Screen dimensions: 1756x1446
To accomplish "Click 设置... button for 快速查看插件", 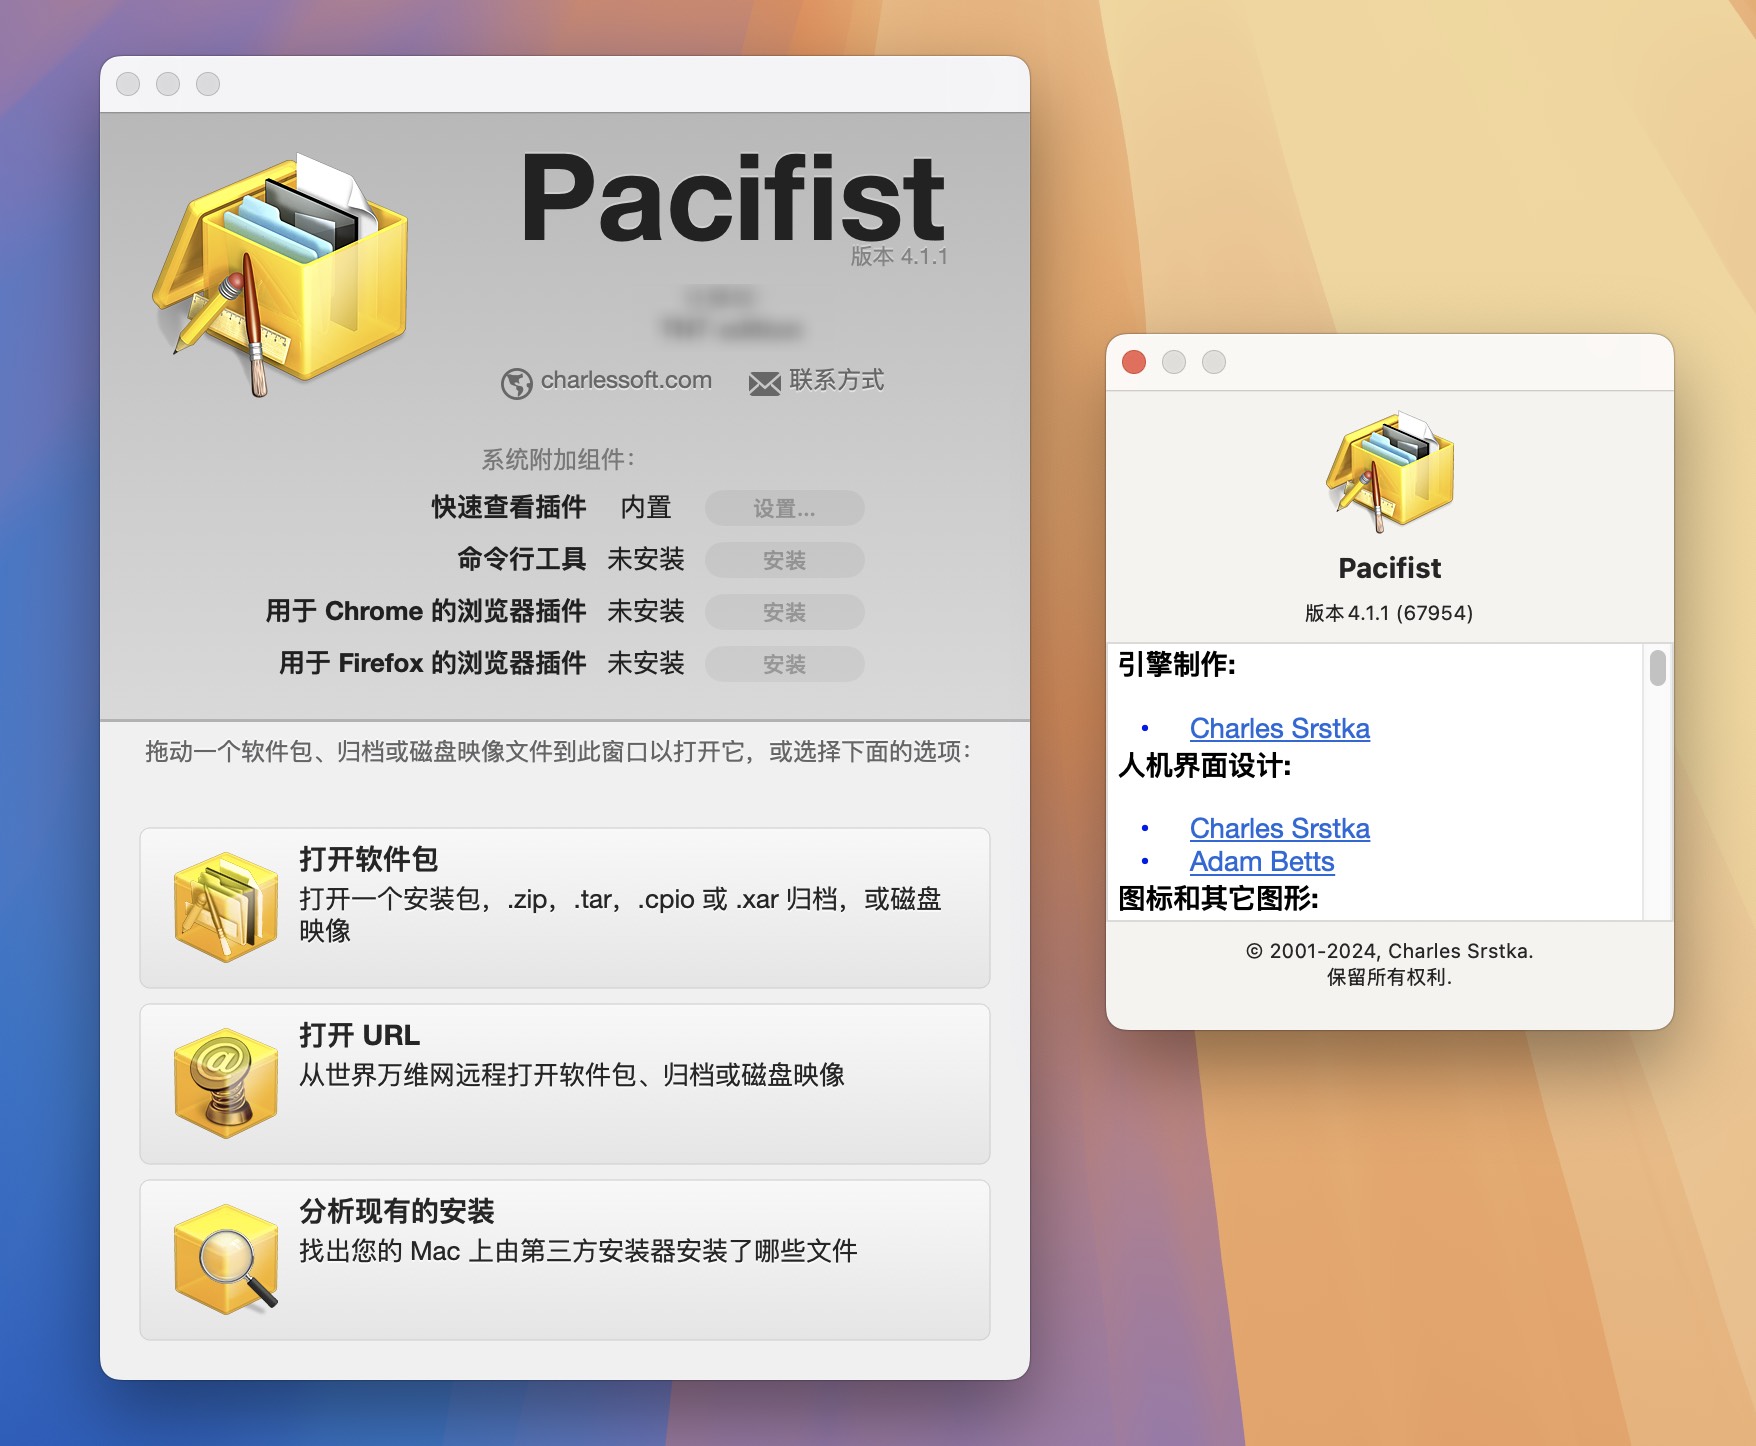I will coord(785,508).
